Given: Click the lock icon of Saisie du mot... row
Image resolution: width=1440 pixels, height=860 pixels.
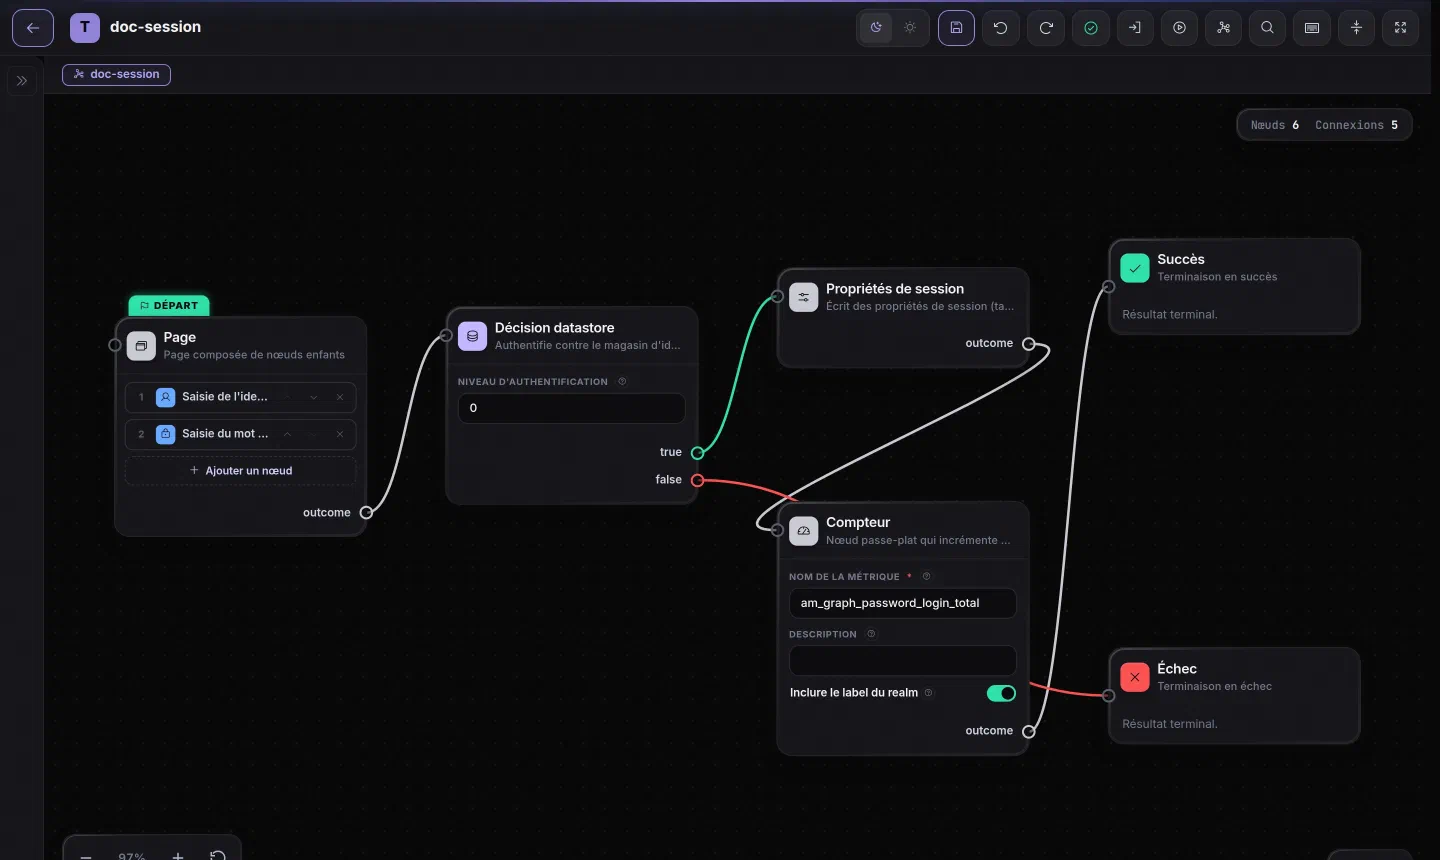Looking at the screenshot, I should pyautogui.click(x=166, y=434).
